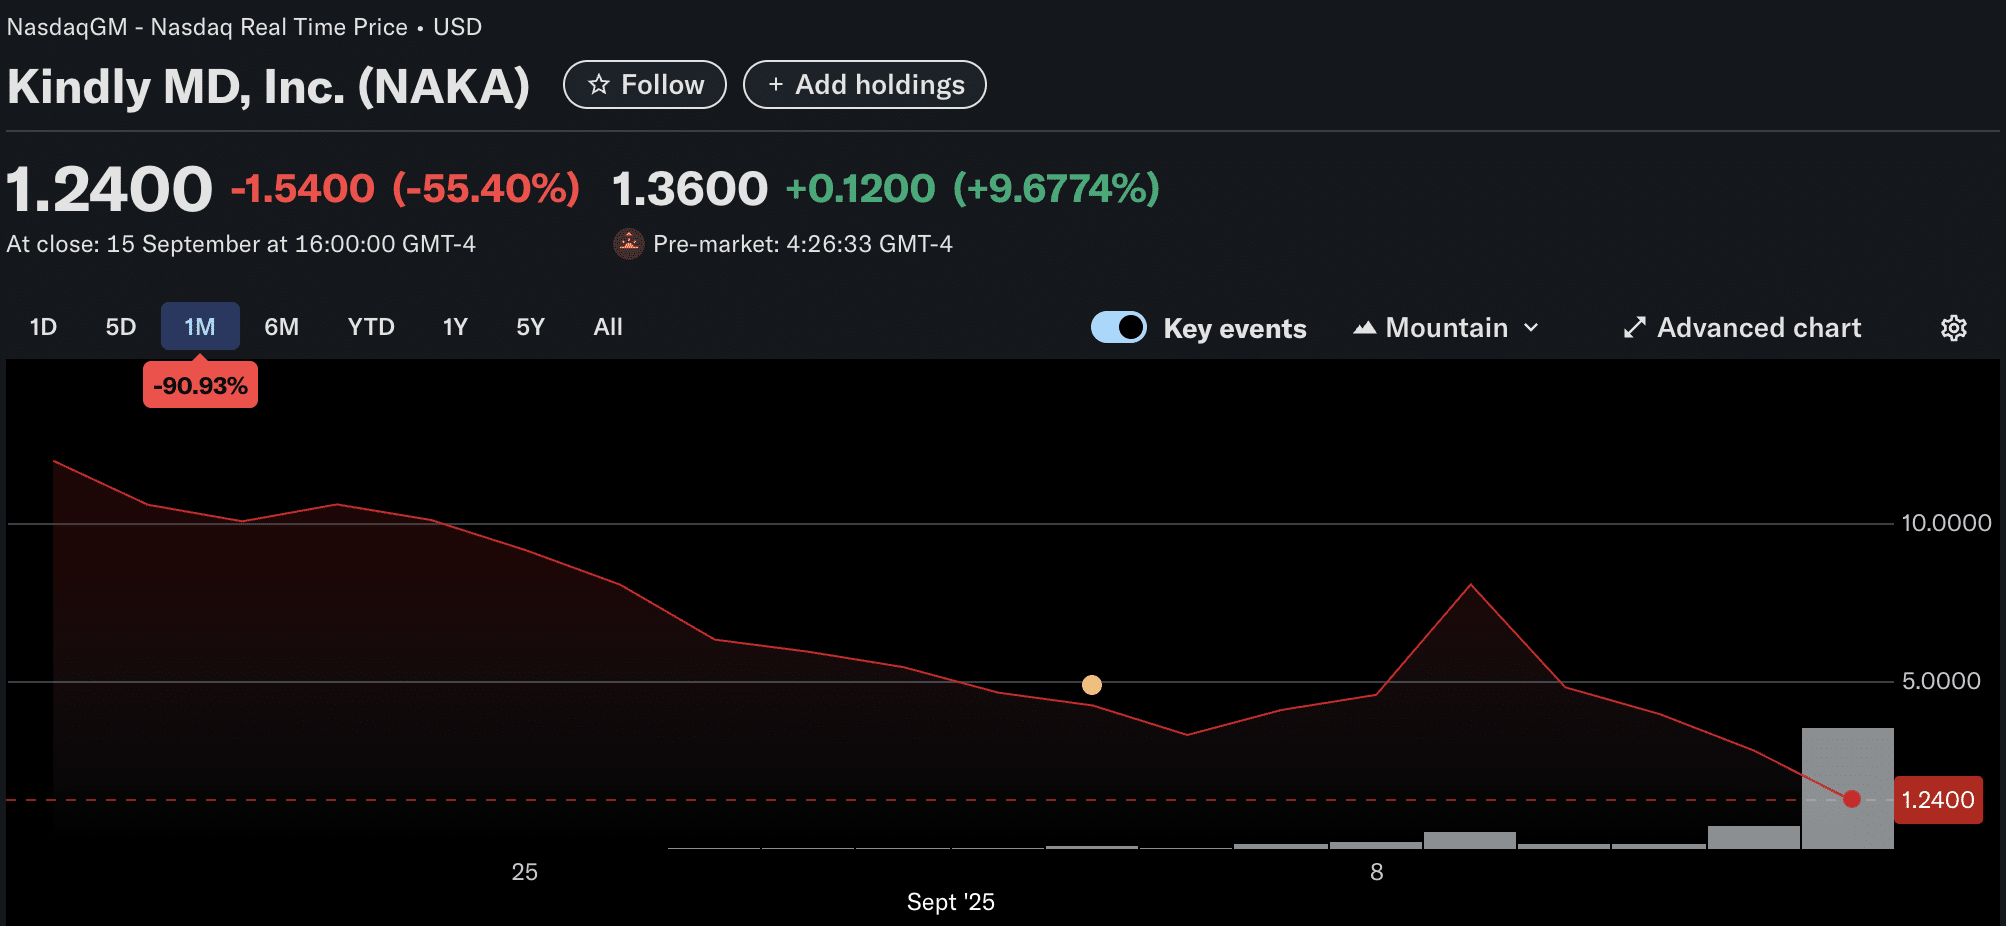The width and height of the screenshot is (2006, 926).
Task: Click the pre-market sunrise icon
Action: pos(628,244)
